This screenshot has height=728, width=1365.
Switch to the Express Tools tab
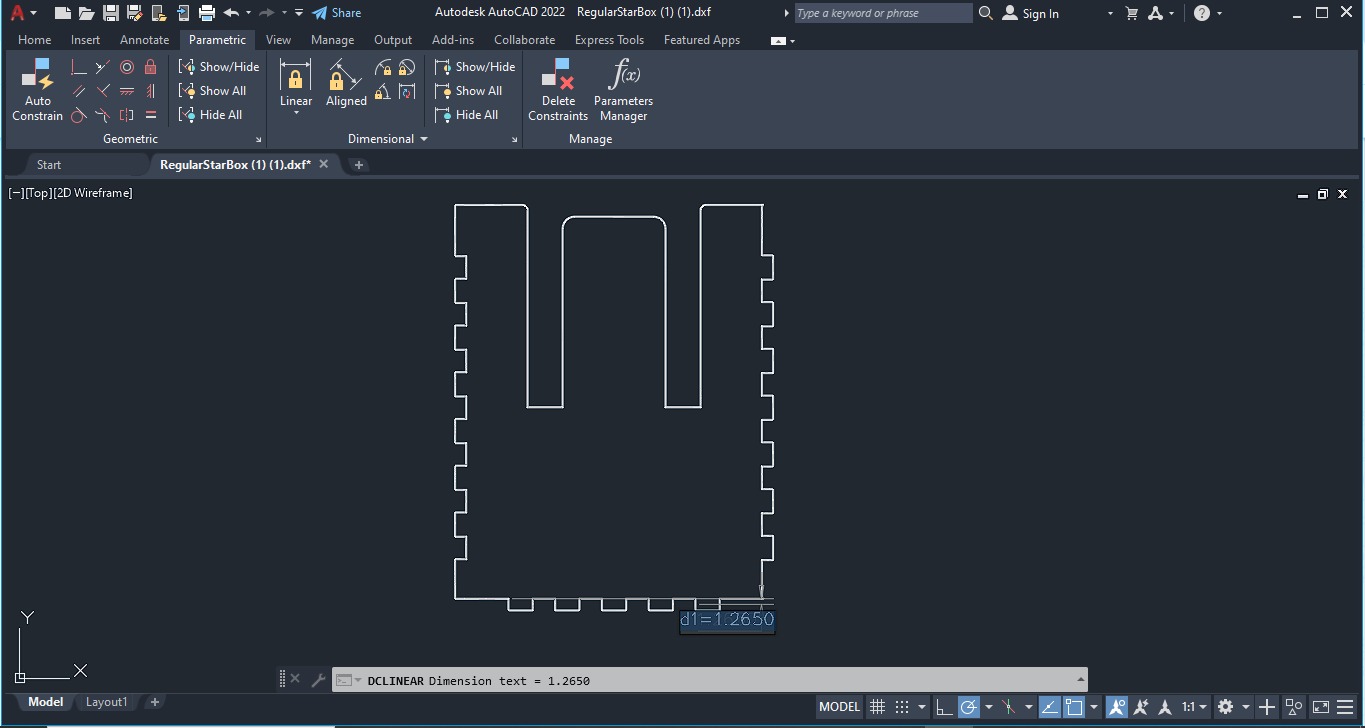pos(609,40)
